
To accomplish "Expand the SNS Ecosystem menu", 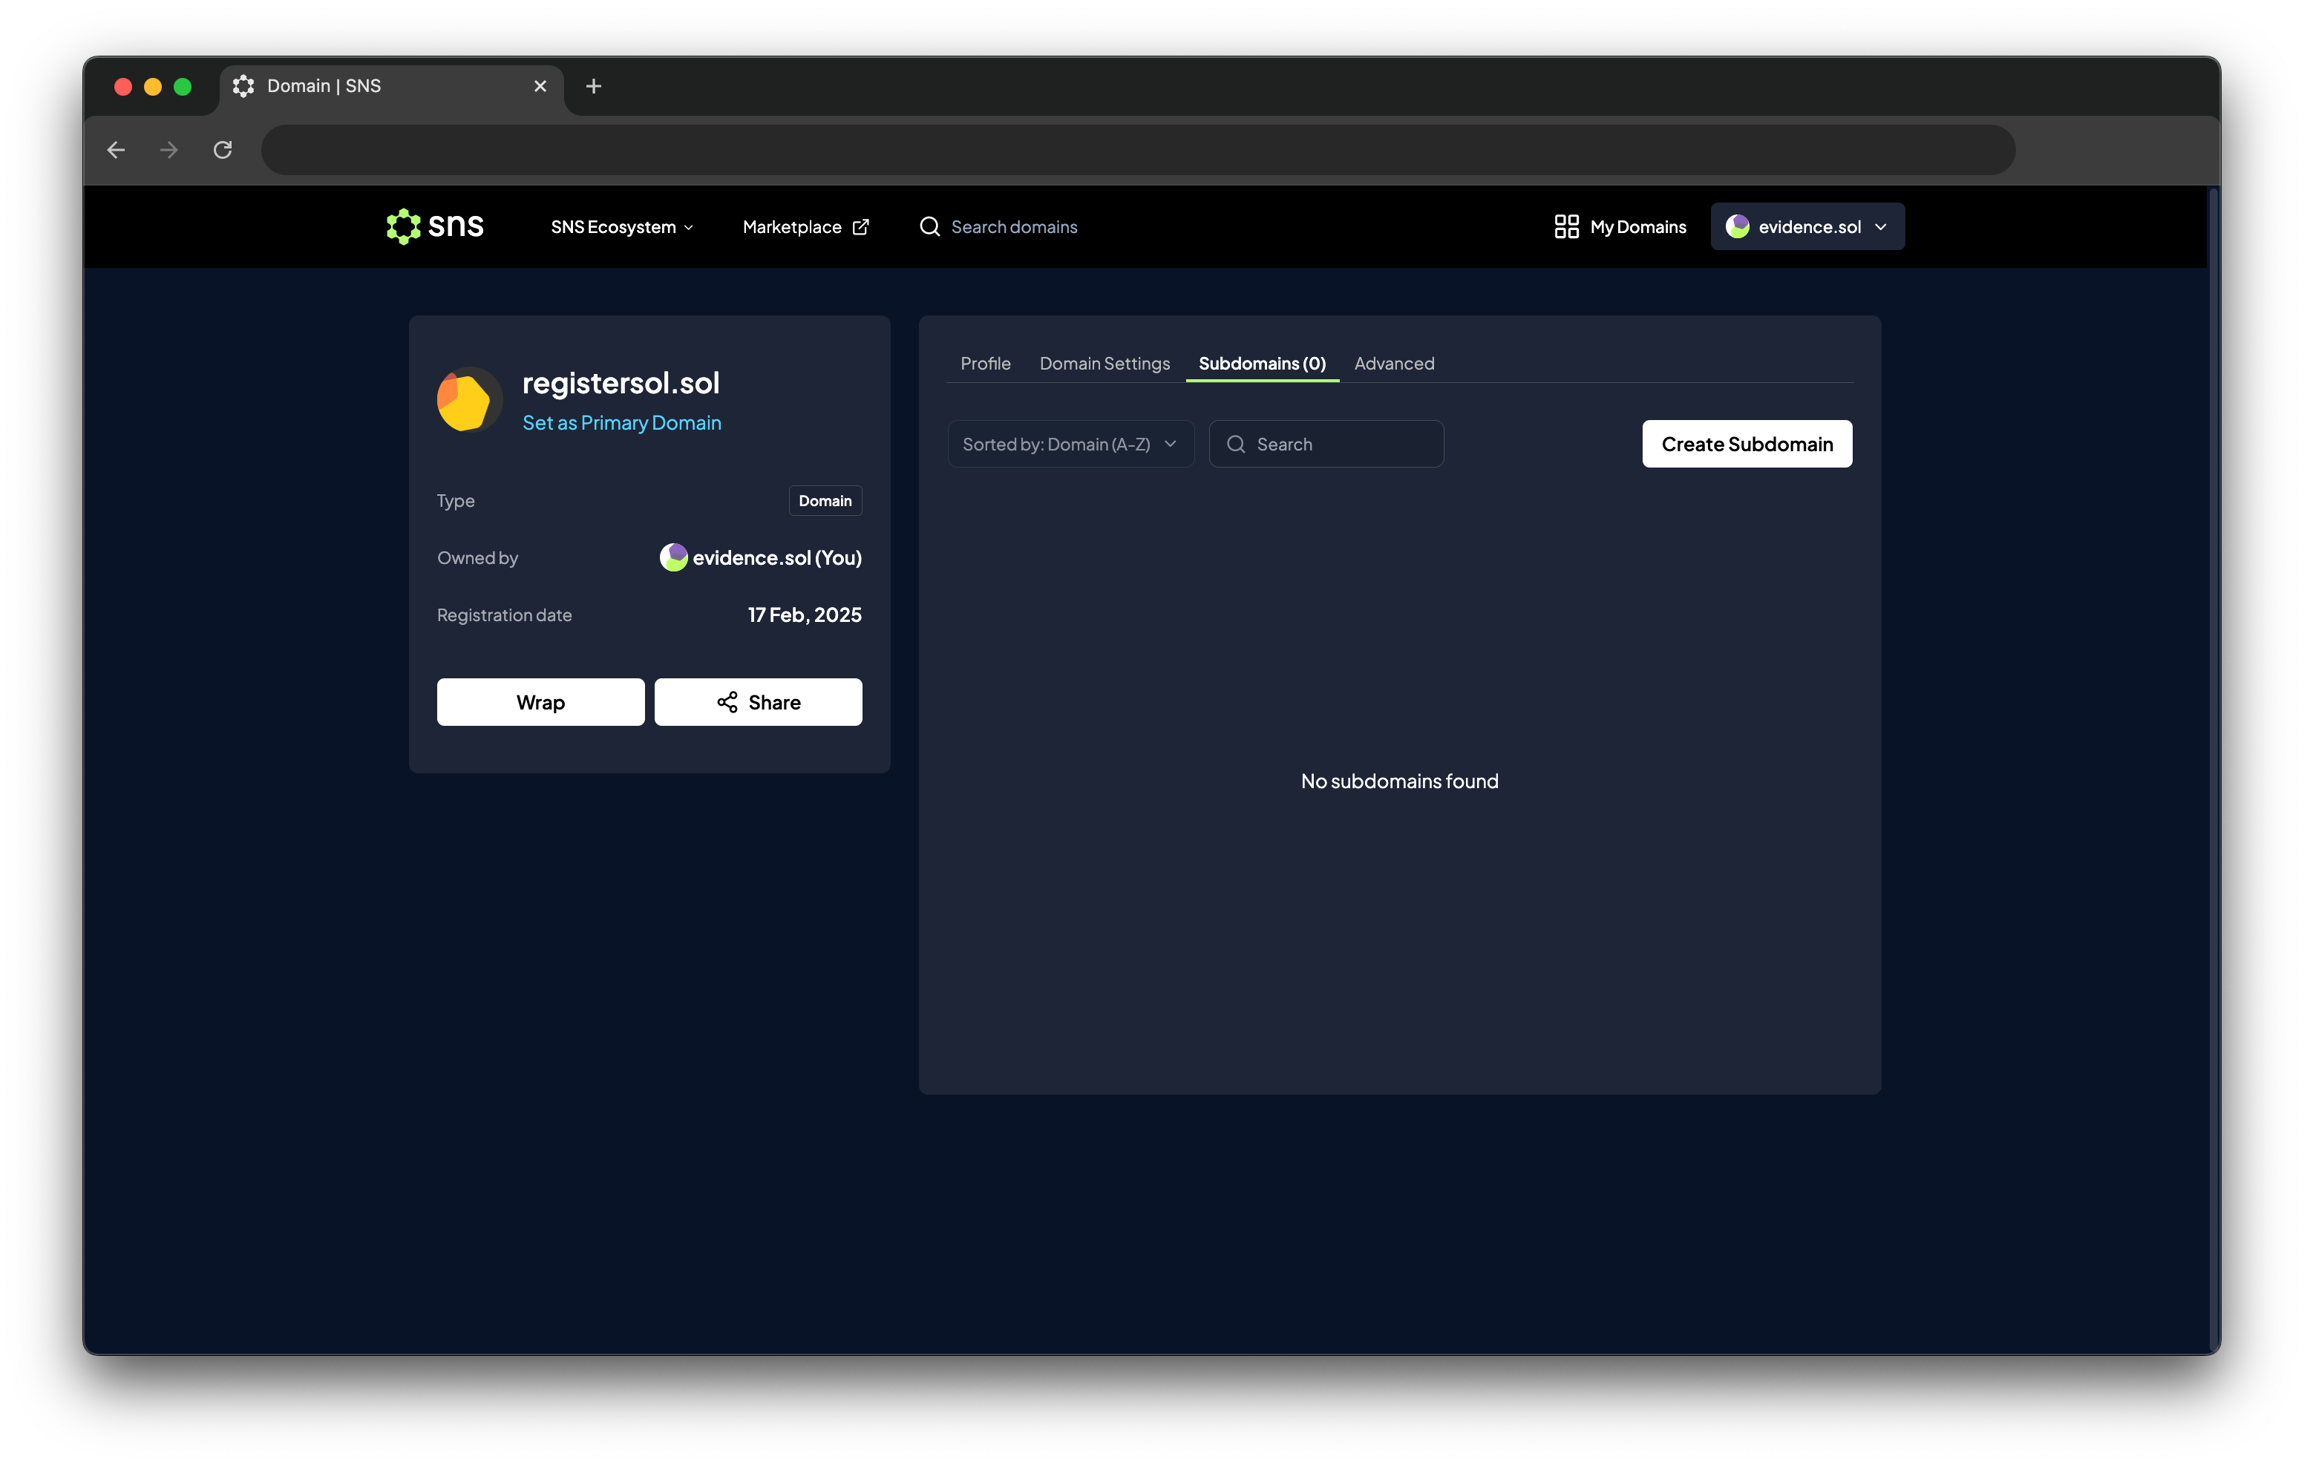I will click(x=622, y=227).
